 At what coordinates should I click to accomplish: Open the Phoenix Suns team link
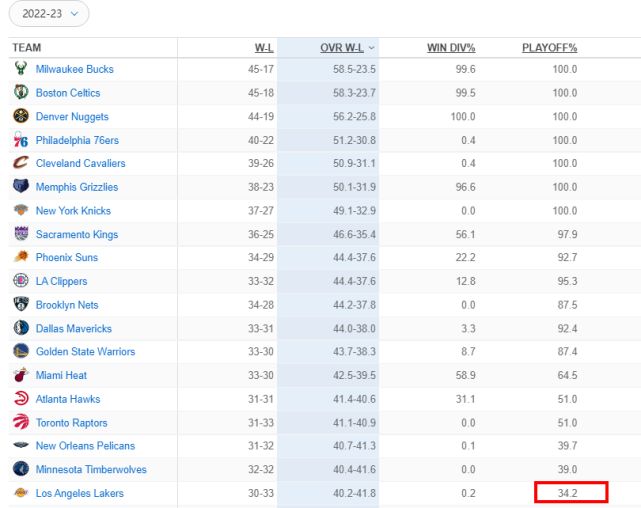coord(67,257)
